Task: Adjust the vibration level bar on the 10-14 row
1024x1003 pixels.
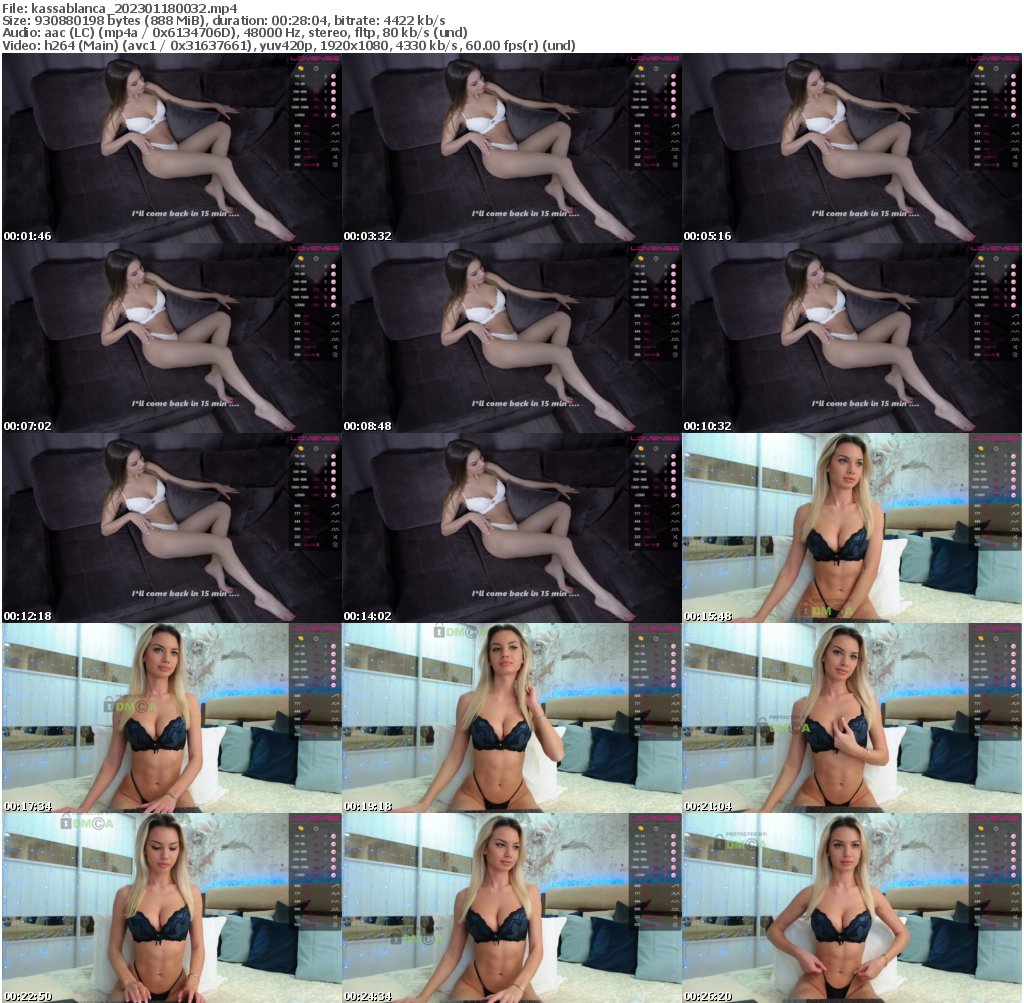Action: click(x=325, y=76)
